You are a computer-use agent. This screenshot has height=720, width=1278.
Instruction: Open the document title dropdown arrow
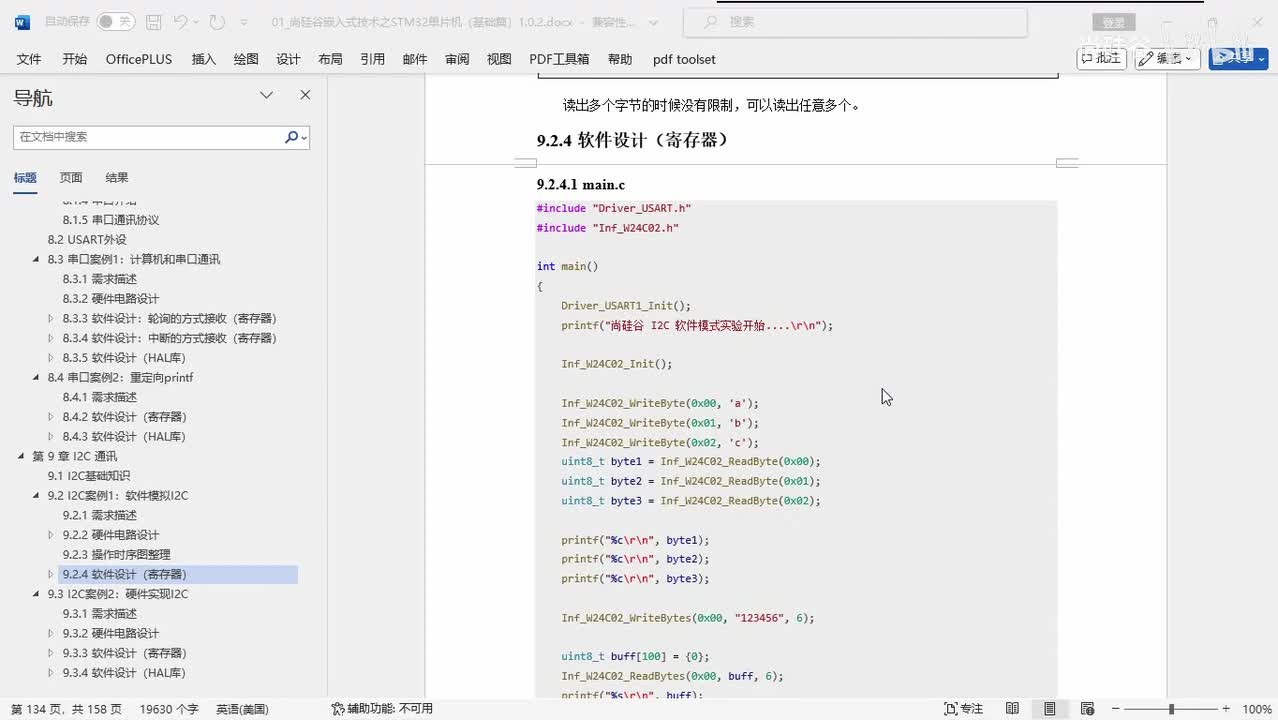pyautogui.click(x=654, y=22)
